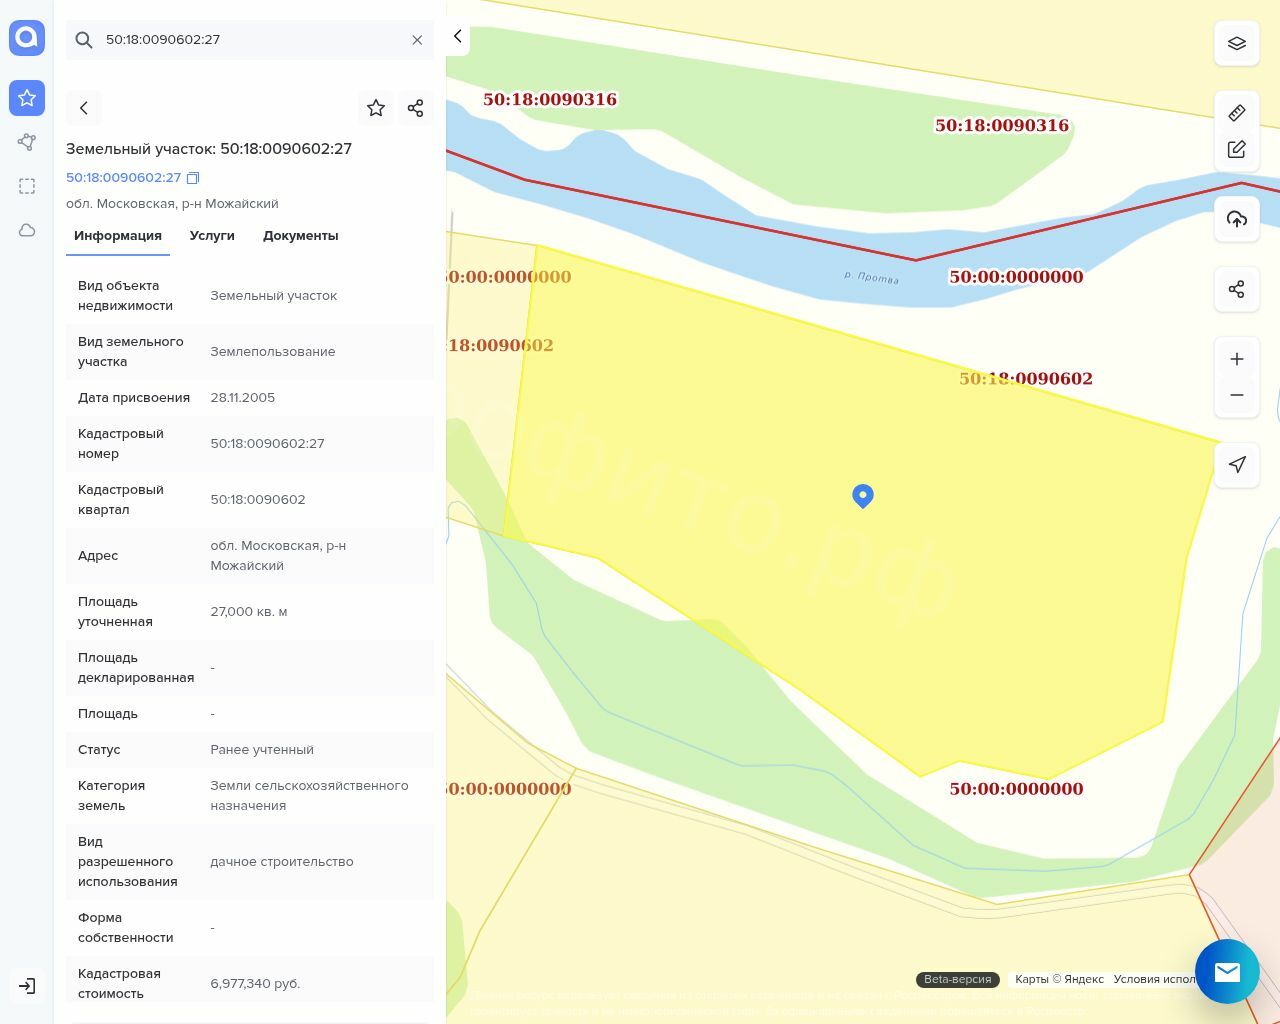This screenshot has width=1280, height=1024.
Task: Center map on my location
Action: [1236, 465]
